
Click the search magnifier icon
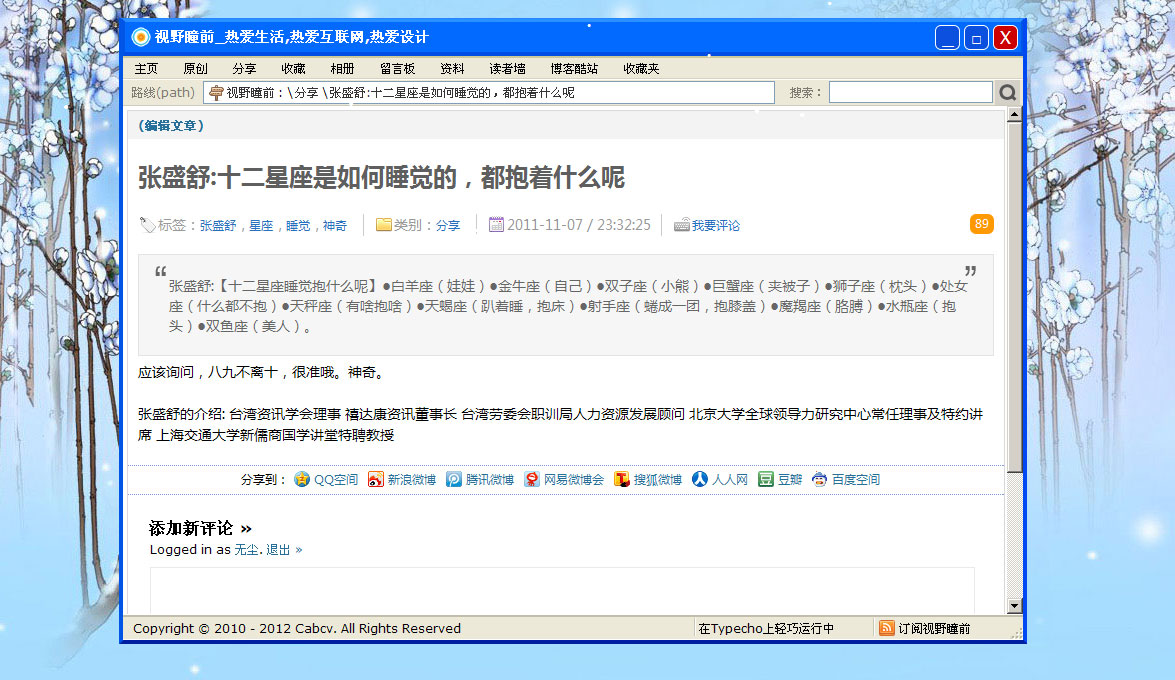click(1008, 93)
